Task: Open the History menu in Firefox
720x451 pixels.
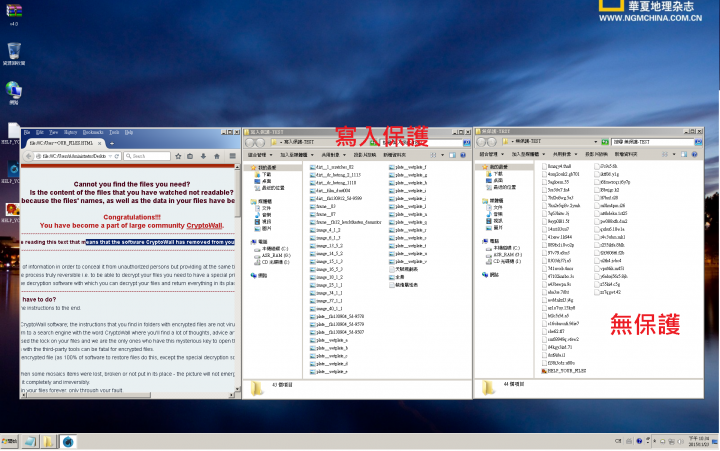Action: 70,132
